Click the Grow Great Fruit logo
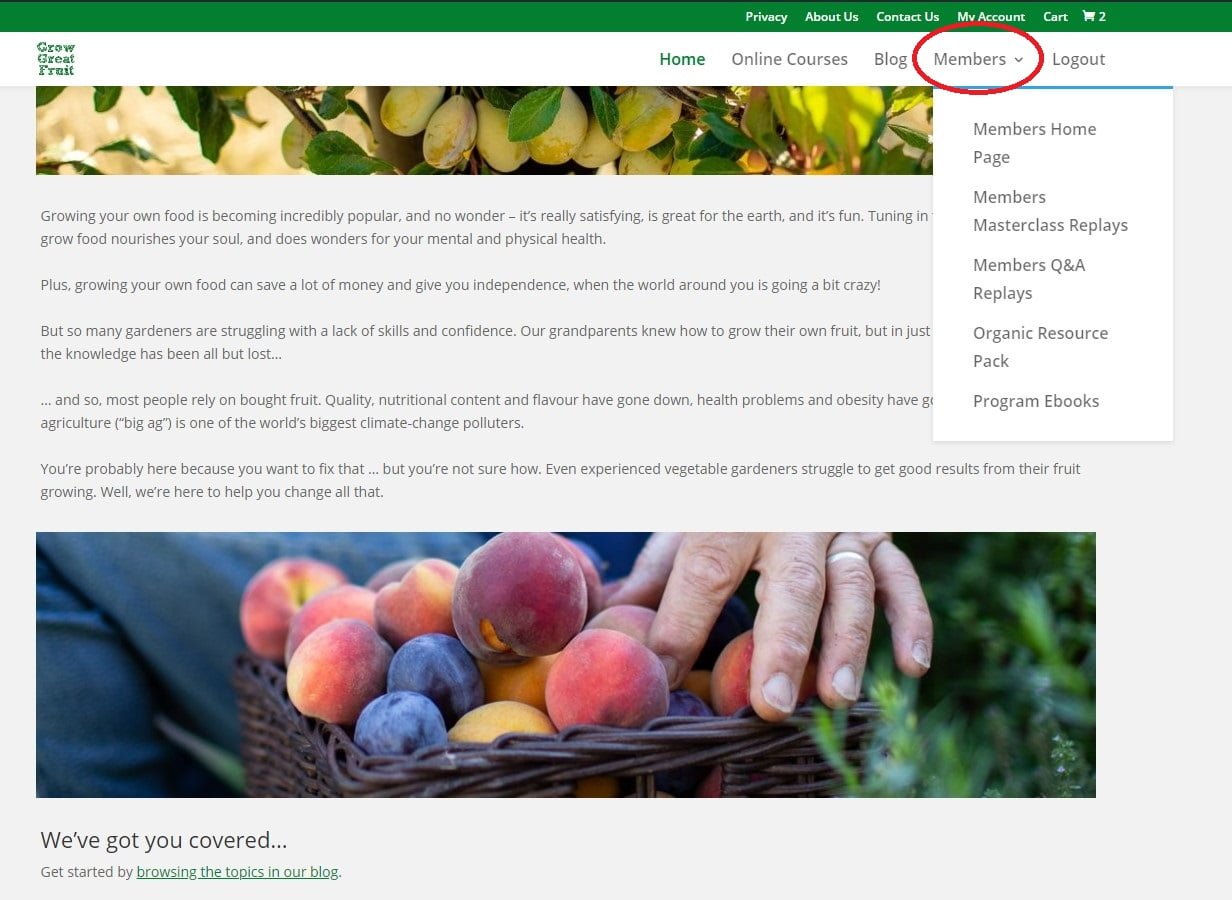Viewport: 1232px width, 900px height. (56, 59)
